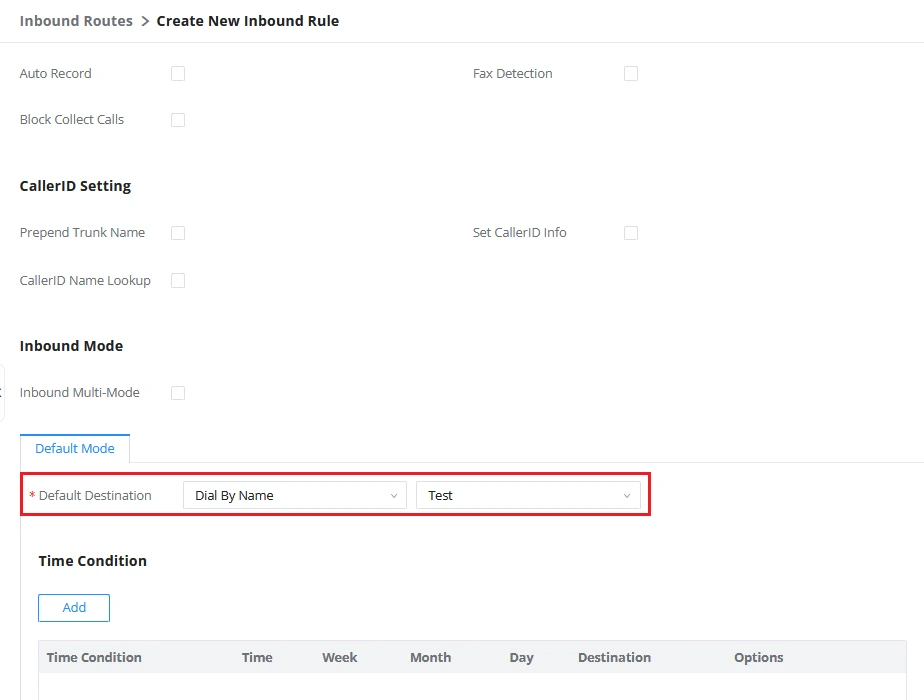Click the Destination column header
The image size is (924, 700).
point(615,658)
